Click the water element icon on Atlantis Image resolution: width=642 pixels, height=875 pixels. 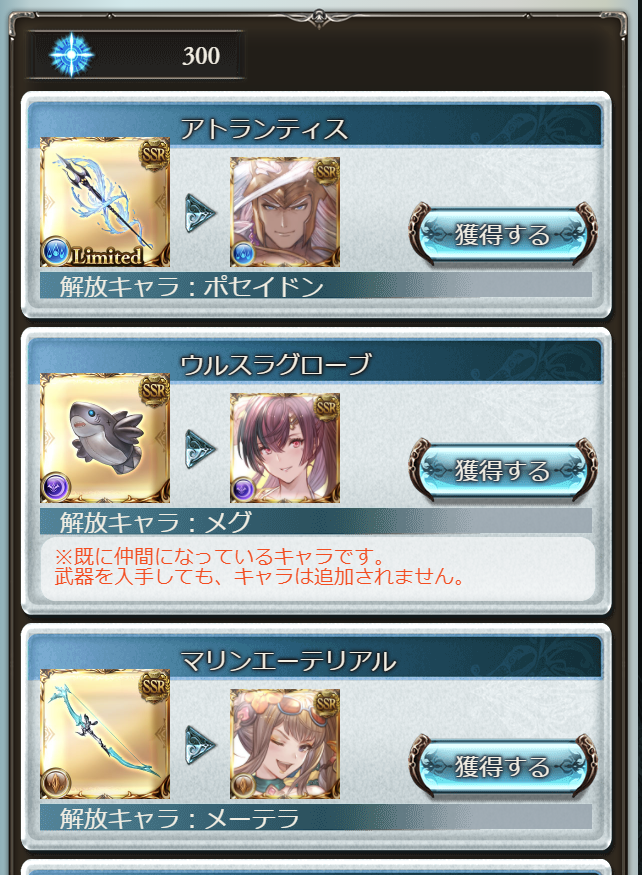(55, 251)
